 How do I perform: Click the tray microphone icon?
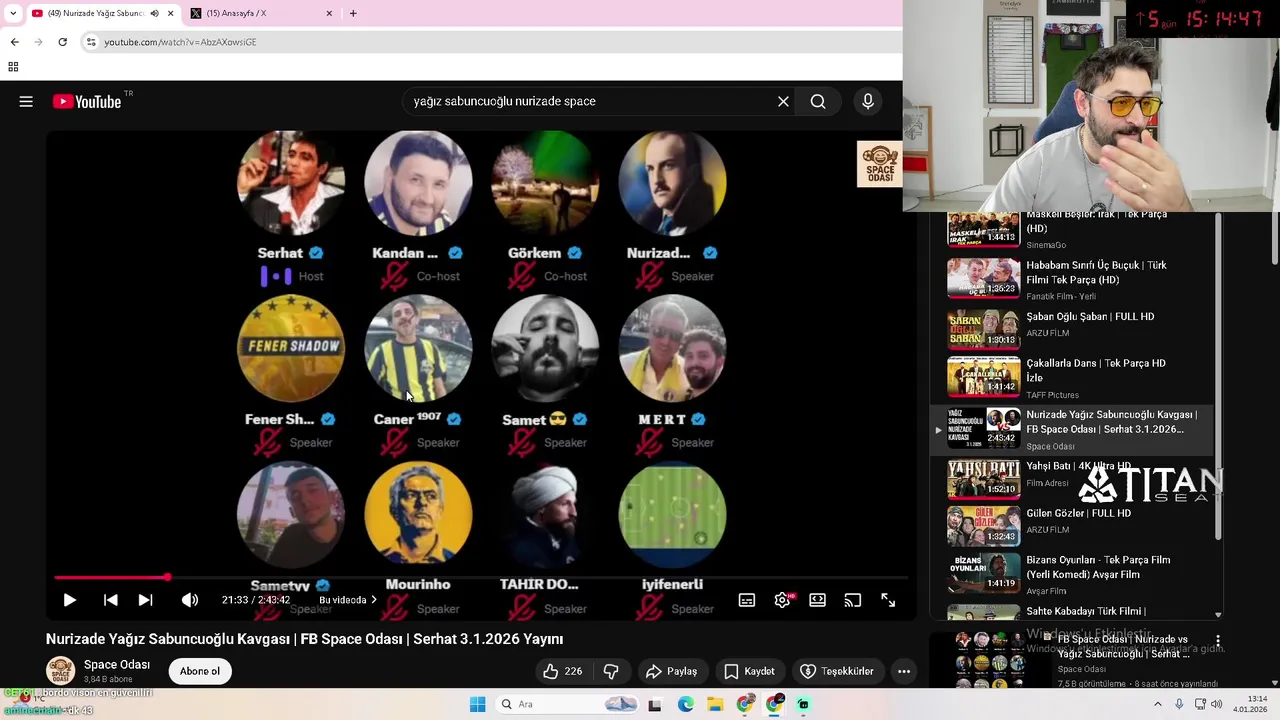(1179, 704)
